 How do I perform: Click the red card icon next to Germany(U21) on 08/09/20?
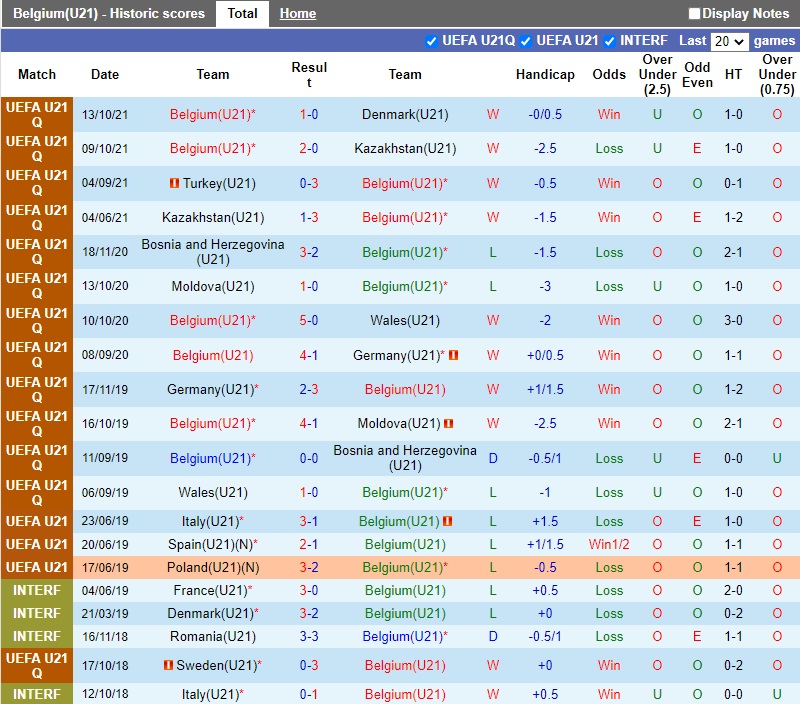[x=453, y=355]
